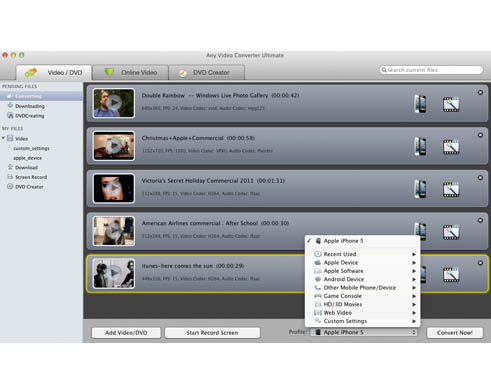This screenshot has height=371, width=491.
Task: Click iPhone profile icon for Victoria's Secret video
Action: tap(420, 189)
